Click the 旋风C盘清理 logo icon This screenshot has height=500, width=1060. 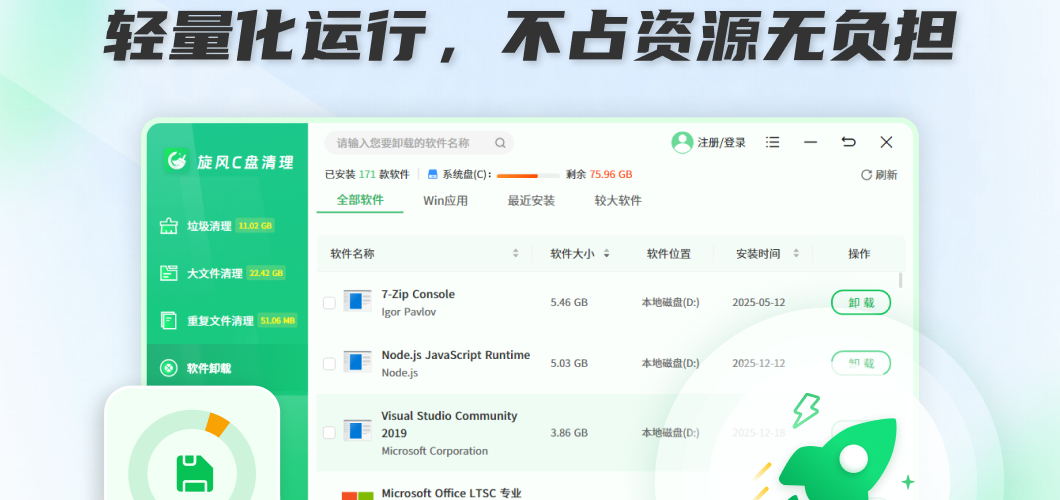pos(177,161)
